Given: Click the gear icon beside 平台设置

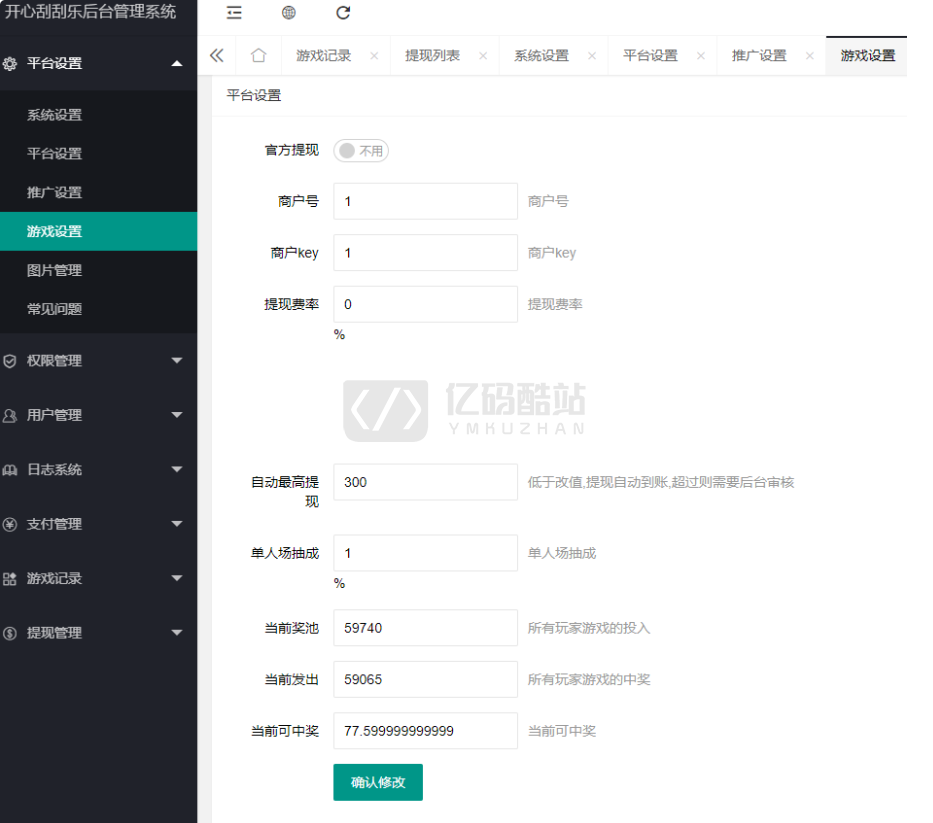Looking at the screenshot, I should 10,64.
